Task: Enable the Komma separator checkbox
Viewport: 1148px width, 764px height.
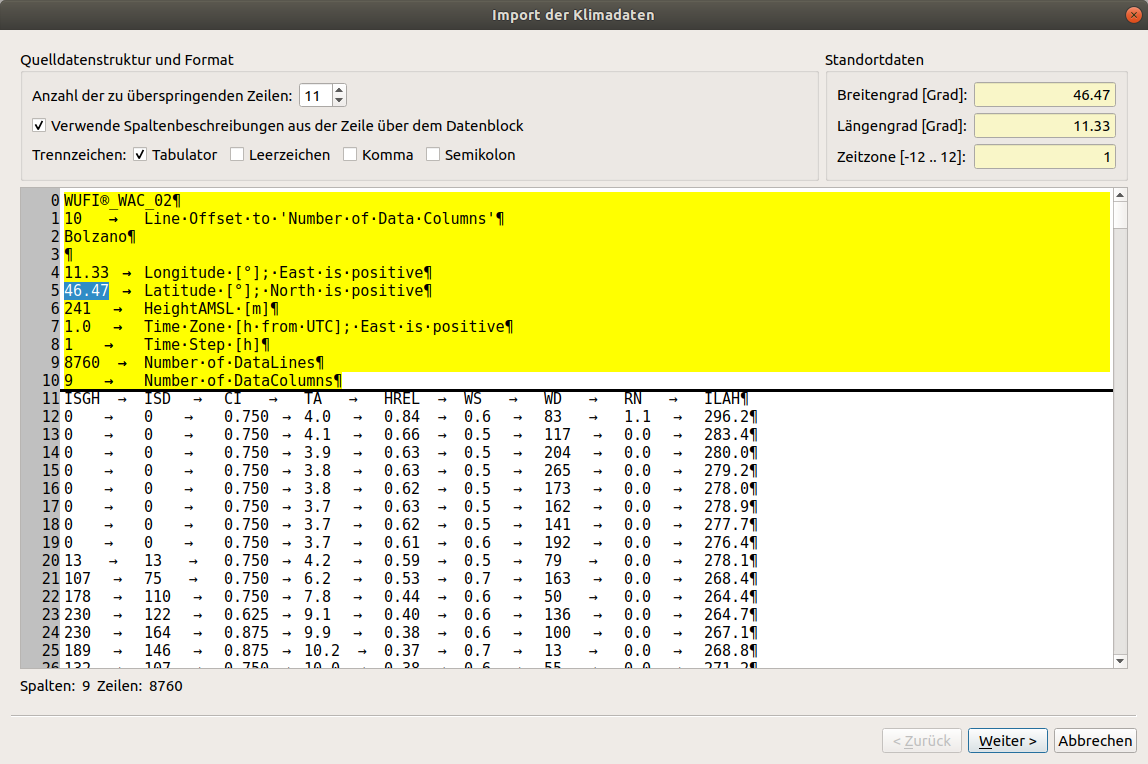Action: (x=350, y=154)
